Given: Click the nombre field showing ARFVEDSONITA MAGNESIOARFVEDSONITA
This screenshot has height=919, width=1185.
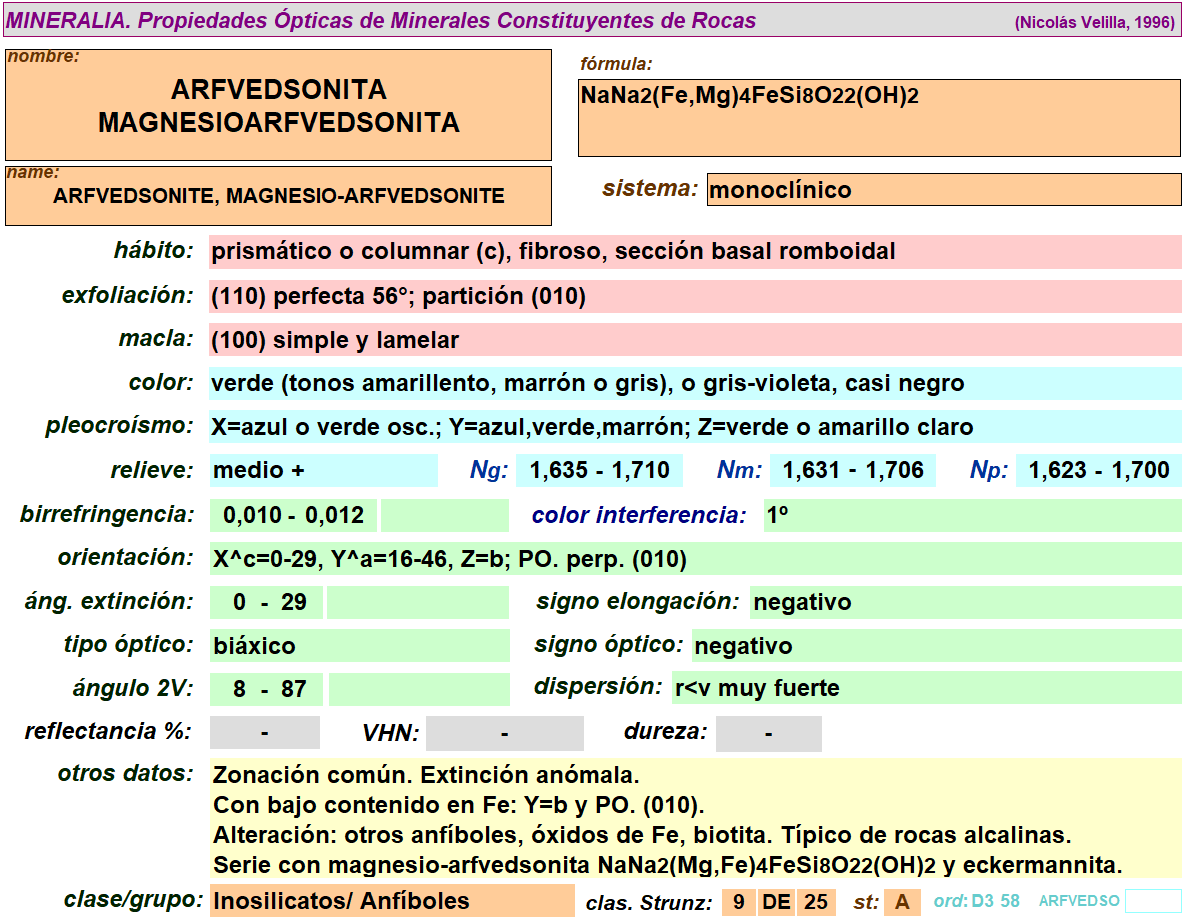Looking at the screenshot, I should [278, 106].
